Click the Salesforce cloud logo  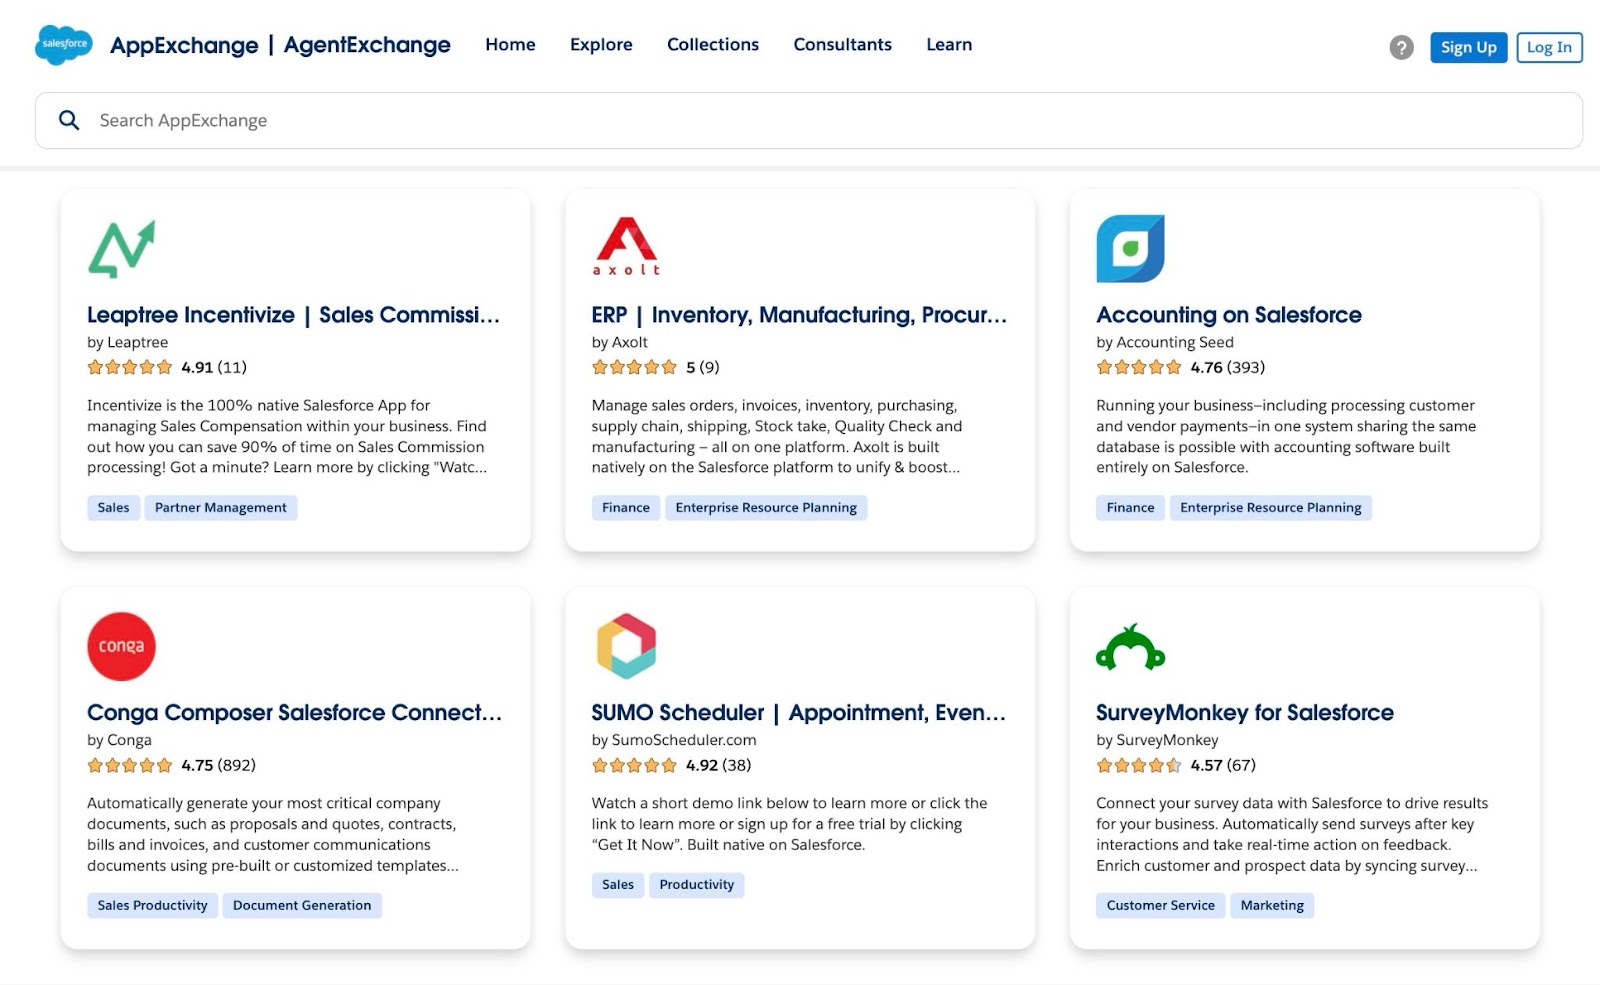pyautogui.click(x=63, y=45)
